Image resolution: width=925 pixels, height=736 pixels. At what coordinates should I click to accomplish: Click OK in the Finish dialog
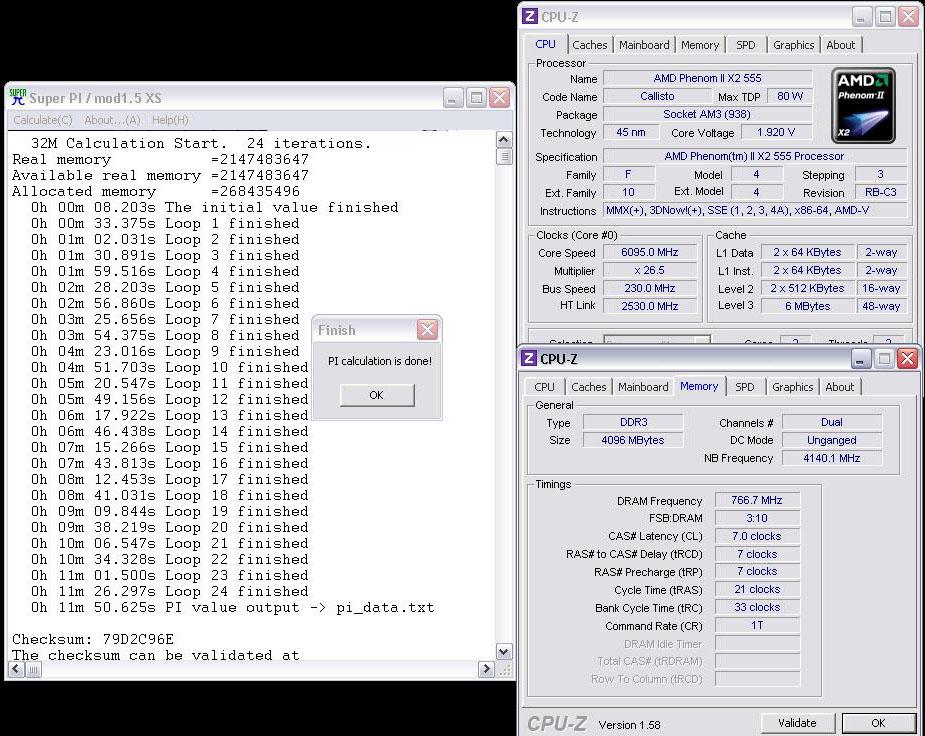pos(377,395)
